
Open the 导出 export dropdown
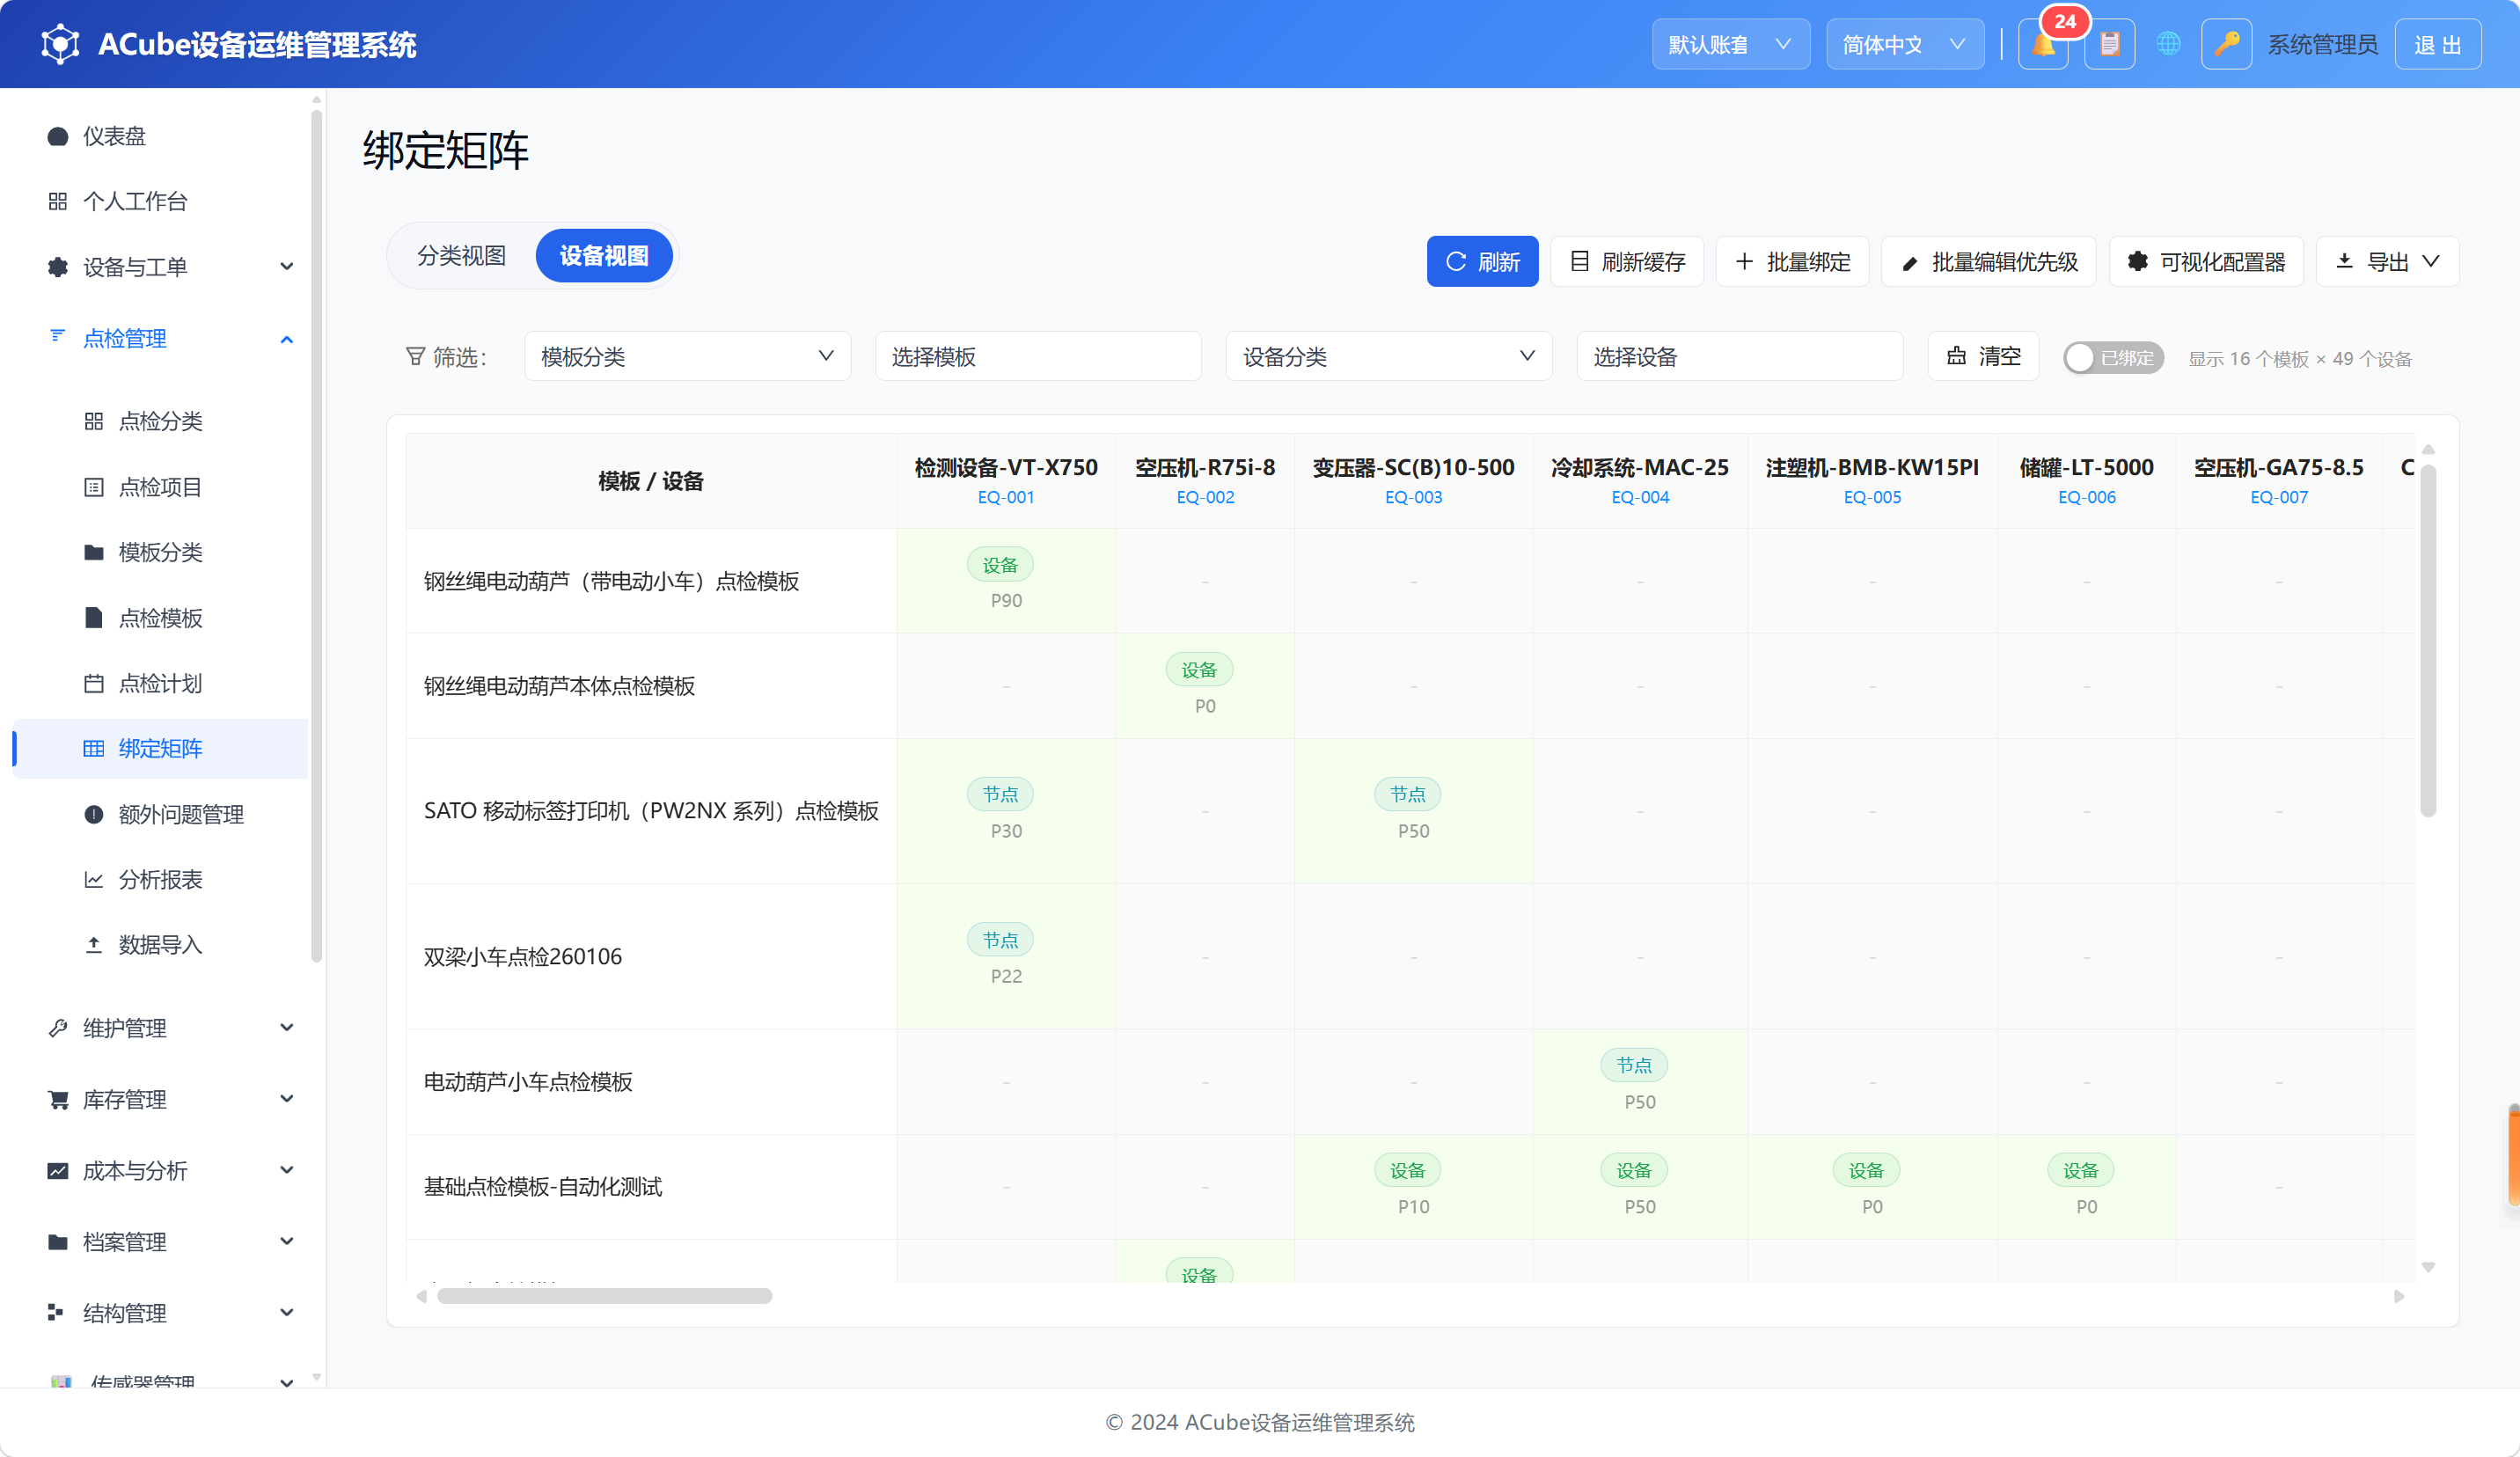pyautogui.click(x=2387, y=261)
